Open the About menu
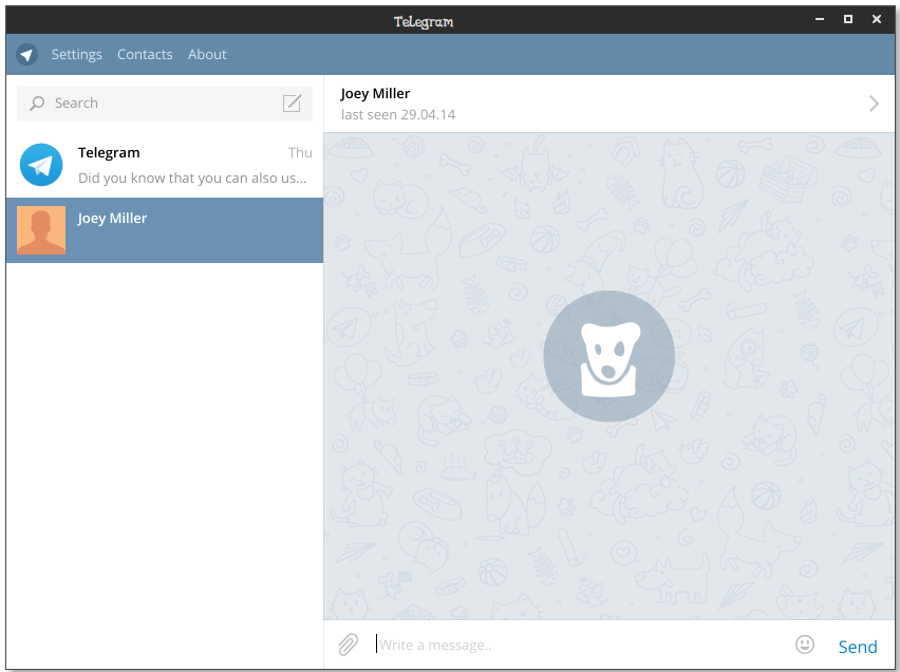 [x=207, y=55]
